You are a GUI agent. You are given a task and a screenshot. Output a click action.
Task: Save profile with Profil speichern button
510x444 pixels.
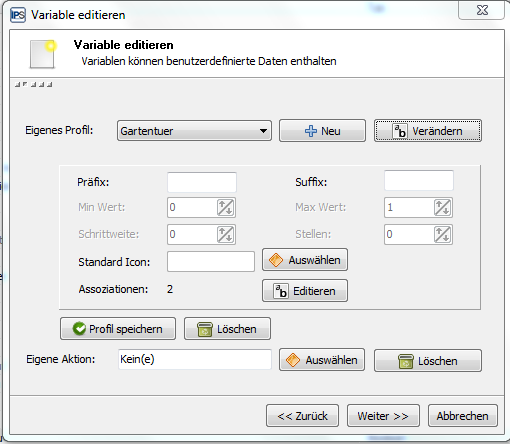coord(118,329)
